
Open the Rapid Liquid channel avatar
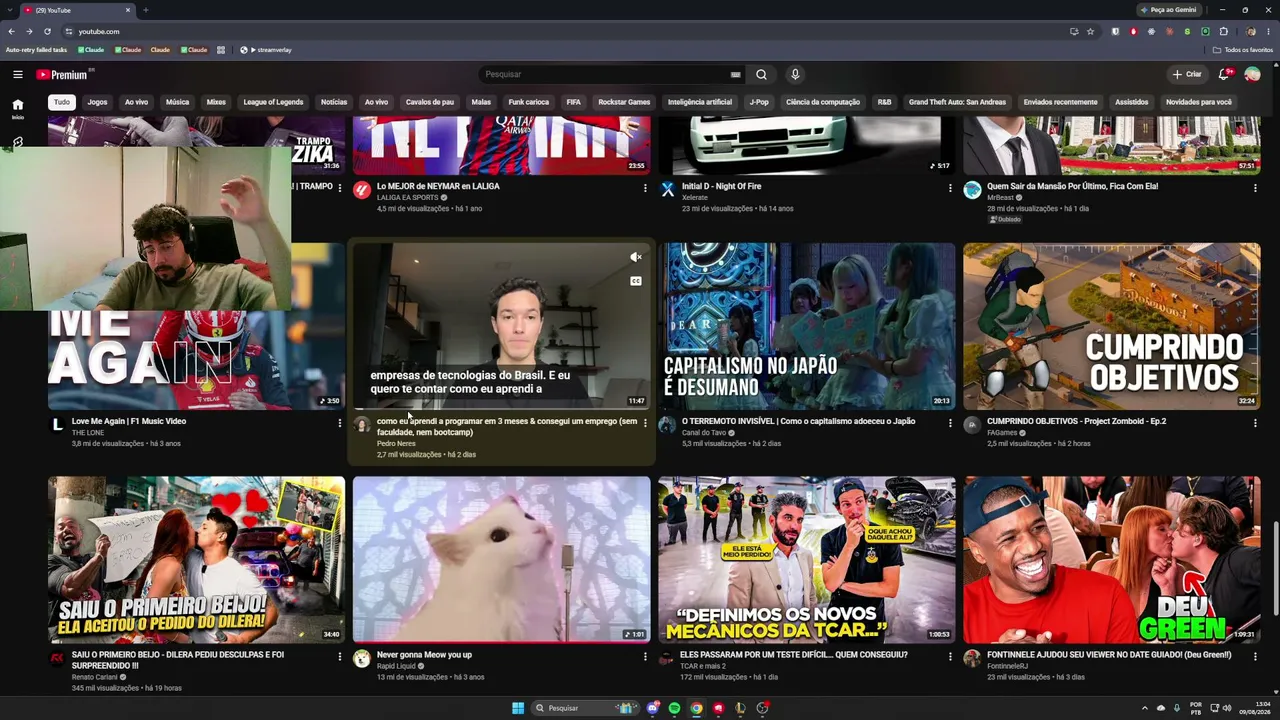[x=362, y=659]
